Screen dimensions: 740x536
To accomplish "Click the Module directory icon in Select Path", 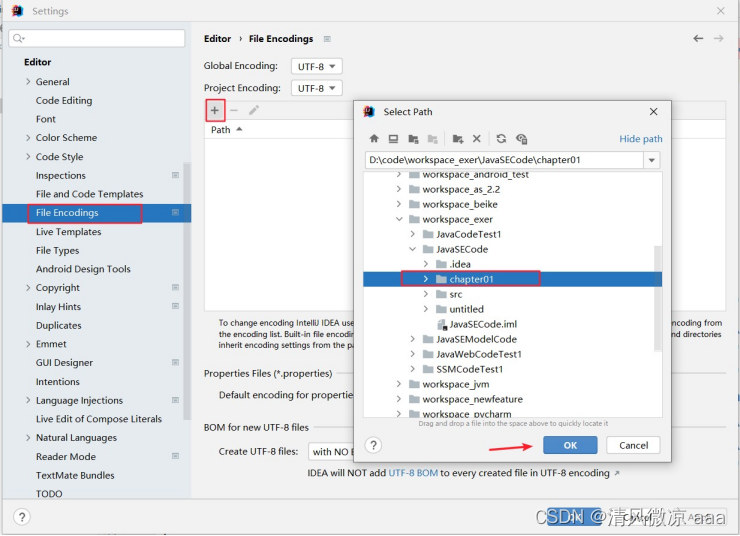I will click(432, 138).
